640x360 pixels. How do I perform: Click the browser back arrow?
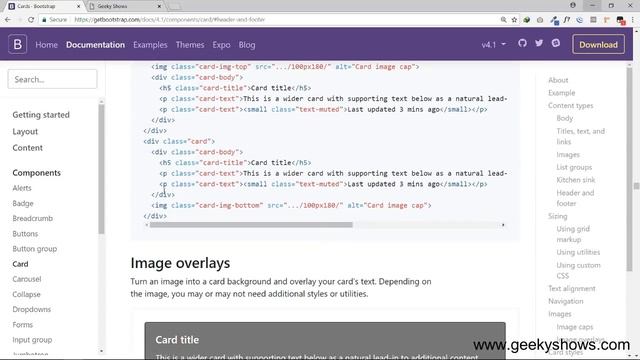point(8,19)
